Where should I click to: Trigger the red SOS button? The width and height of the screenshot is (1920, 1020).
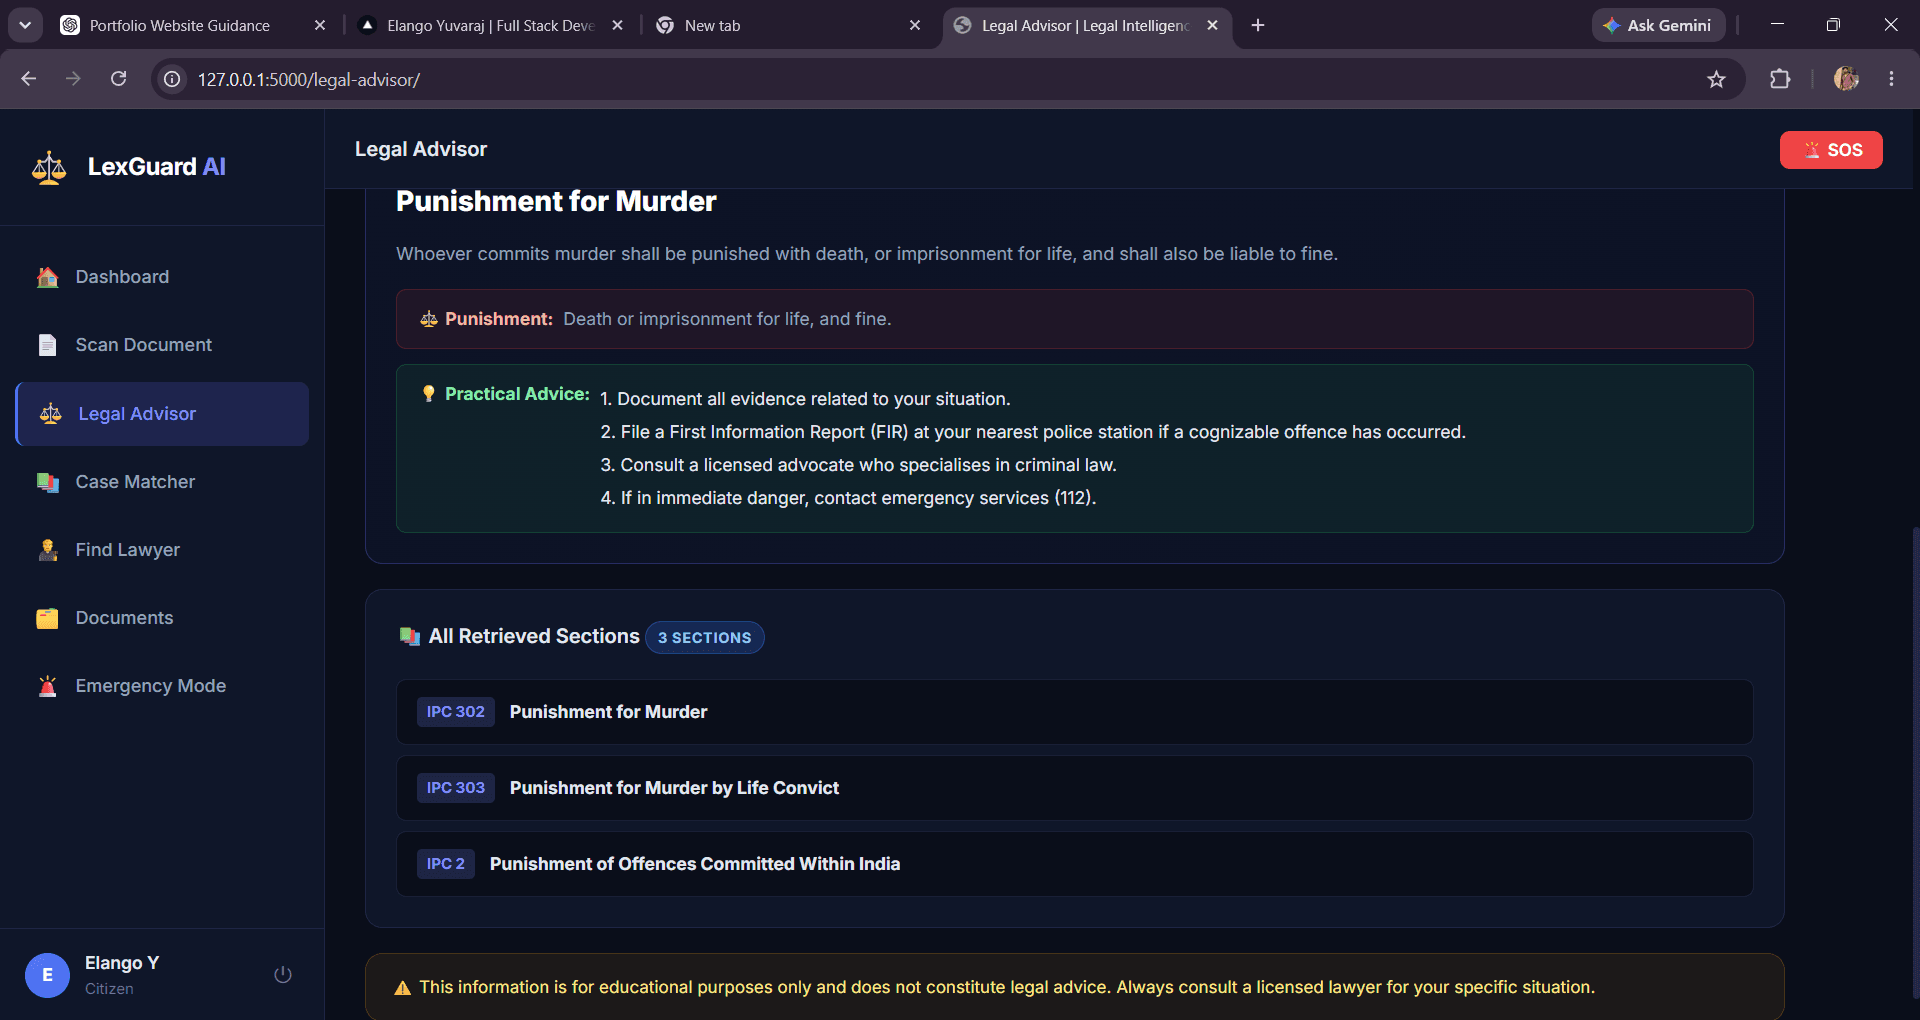coord(1831,150)
